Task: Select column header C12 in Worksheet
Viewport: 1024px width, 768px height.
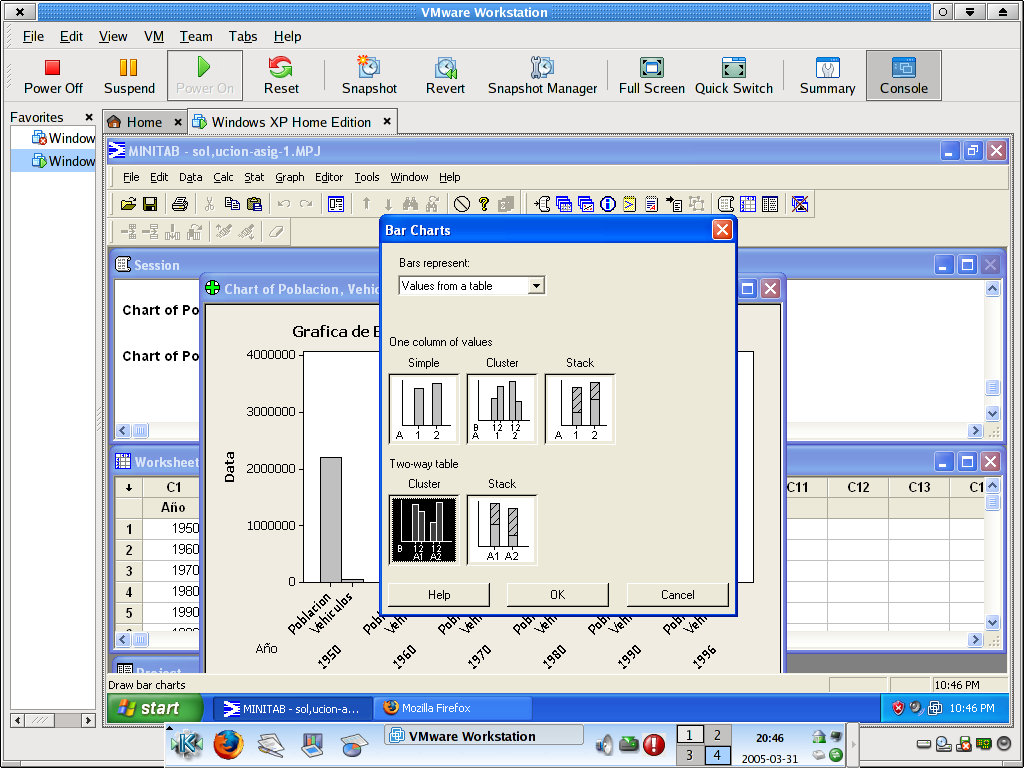Action: coord(858,488)
